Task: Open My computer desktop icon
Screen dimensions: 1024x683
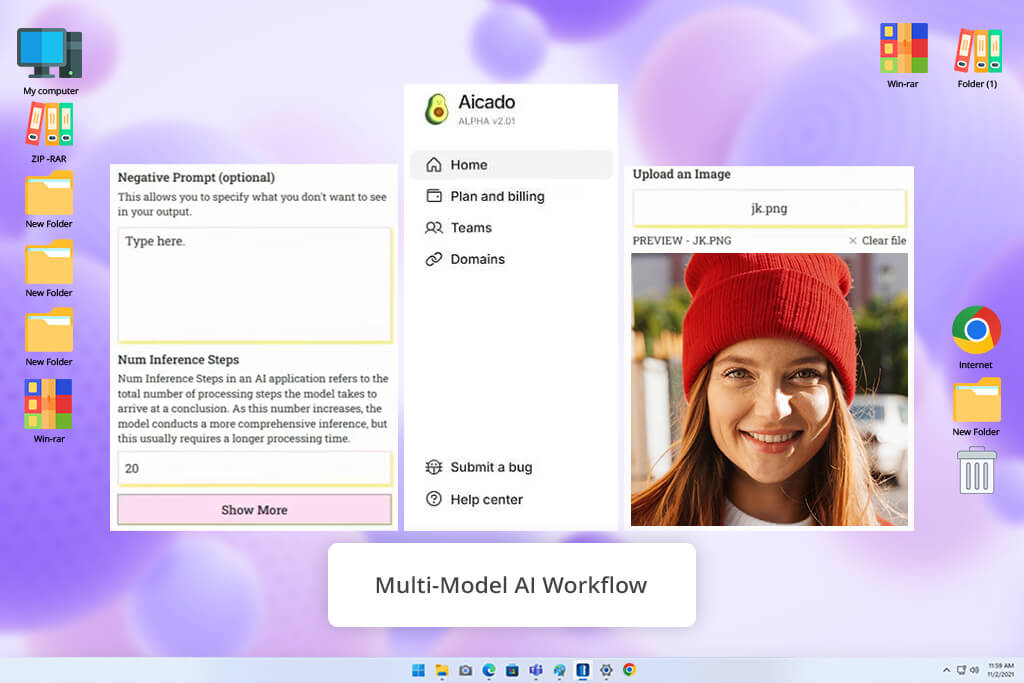Action: click(50, 61)
